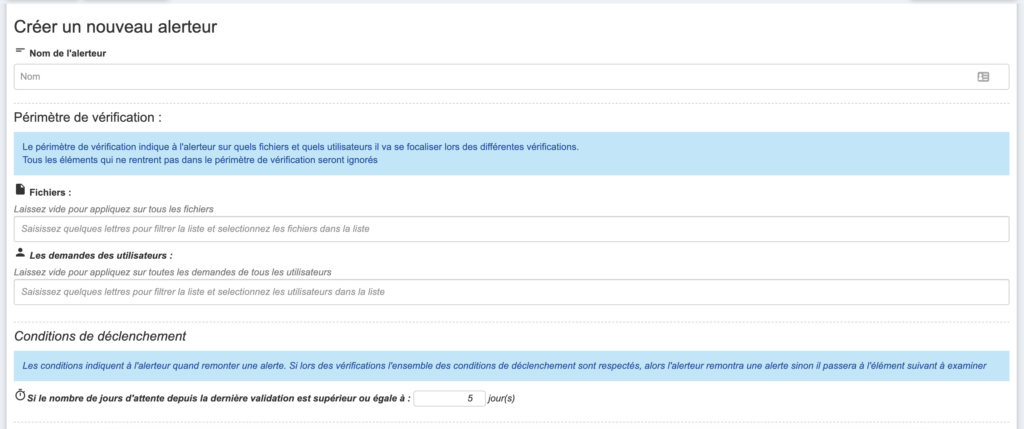This screenshot has height=429, width=1024.
Task: Click the blue périmètre de vérification info box
Action: (511, 153)
